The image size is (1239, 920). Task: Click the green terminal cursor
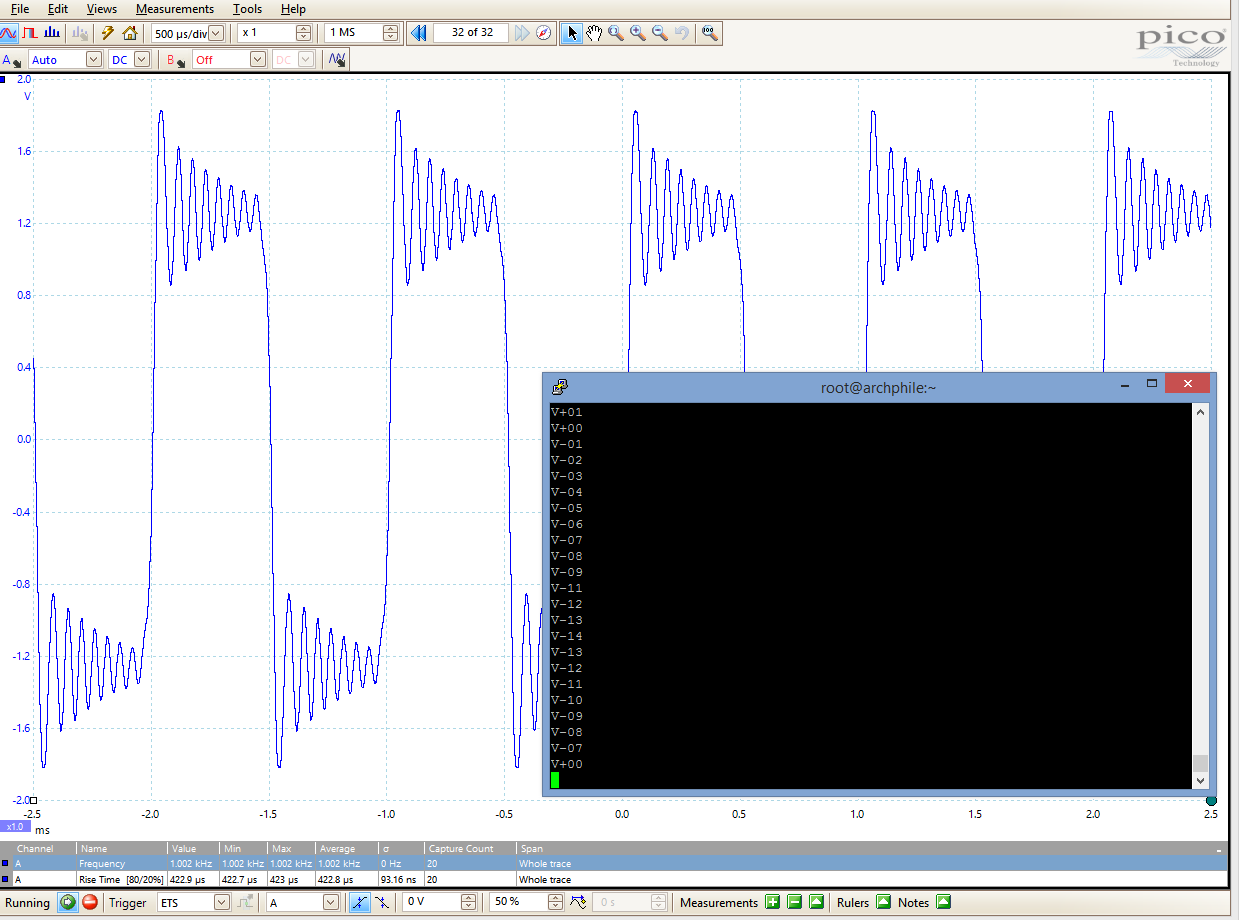click(555, 780)
